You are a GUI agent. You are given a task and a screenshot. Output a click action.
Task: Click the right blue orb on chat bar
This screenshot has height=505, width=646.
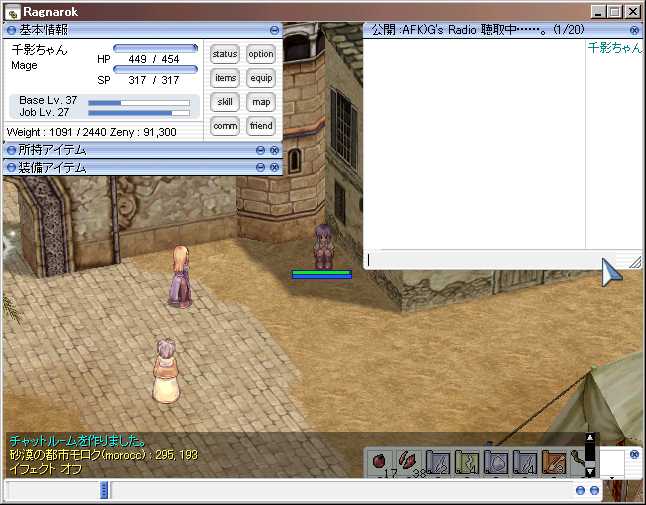pos(594,490)
